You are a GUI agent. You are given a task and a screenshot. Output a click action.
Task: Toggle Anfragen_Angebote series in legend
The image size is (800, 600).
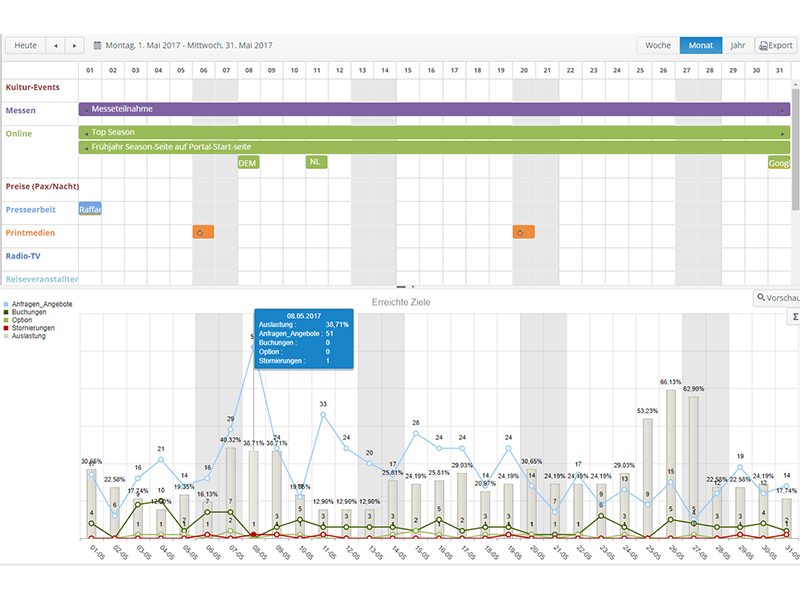click(40, 304)
